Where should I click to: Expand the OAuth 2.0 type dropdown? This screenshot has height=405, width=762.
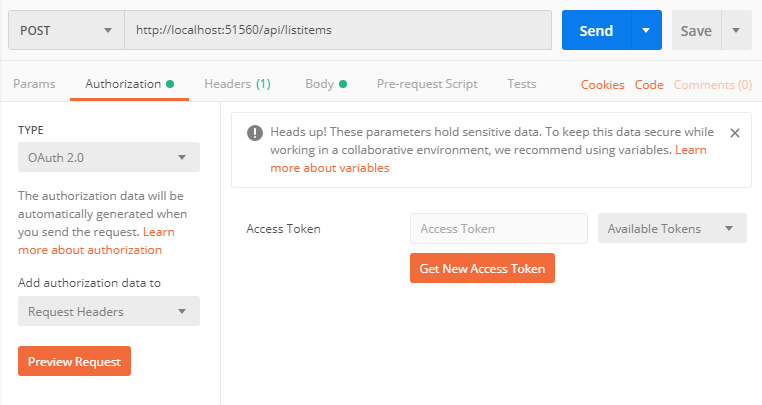pyautogui.click(x=108, y=157)
